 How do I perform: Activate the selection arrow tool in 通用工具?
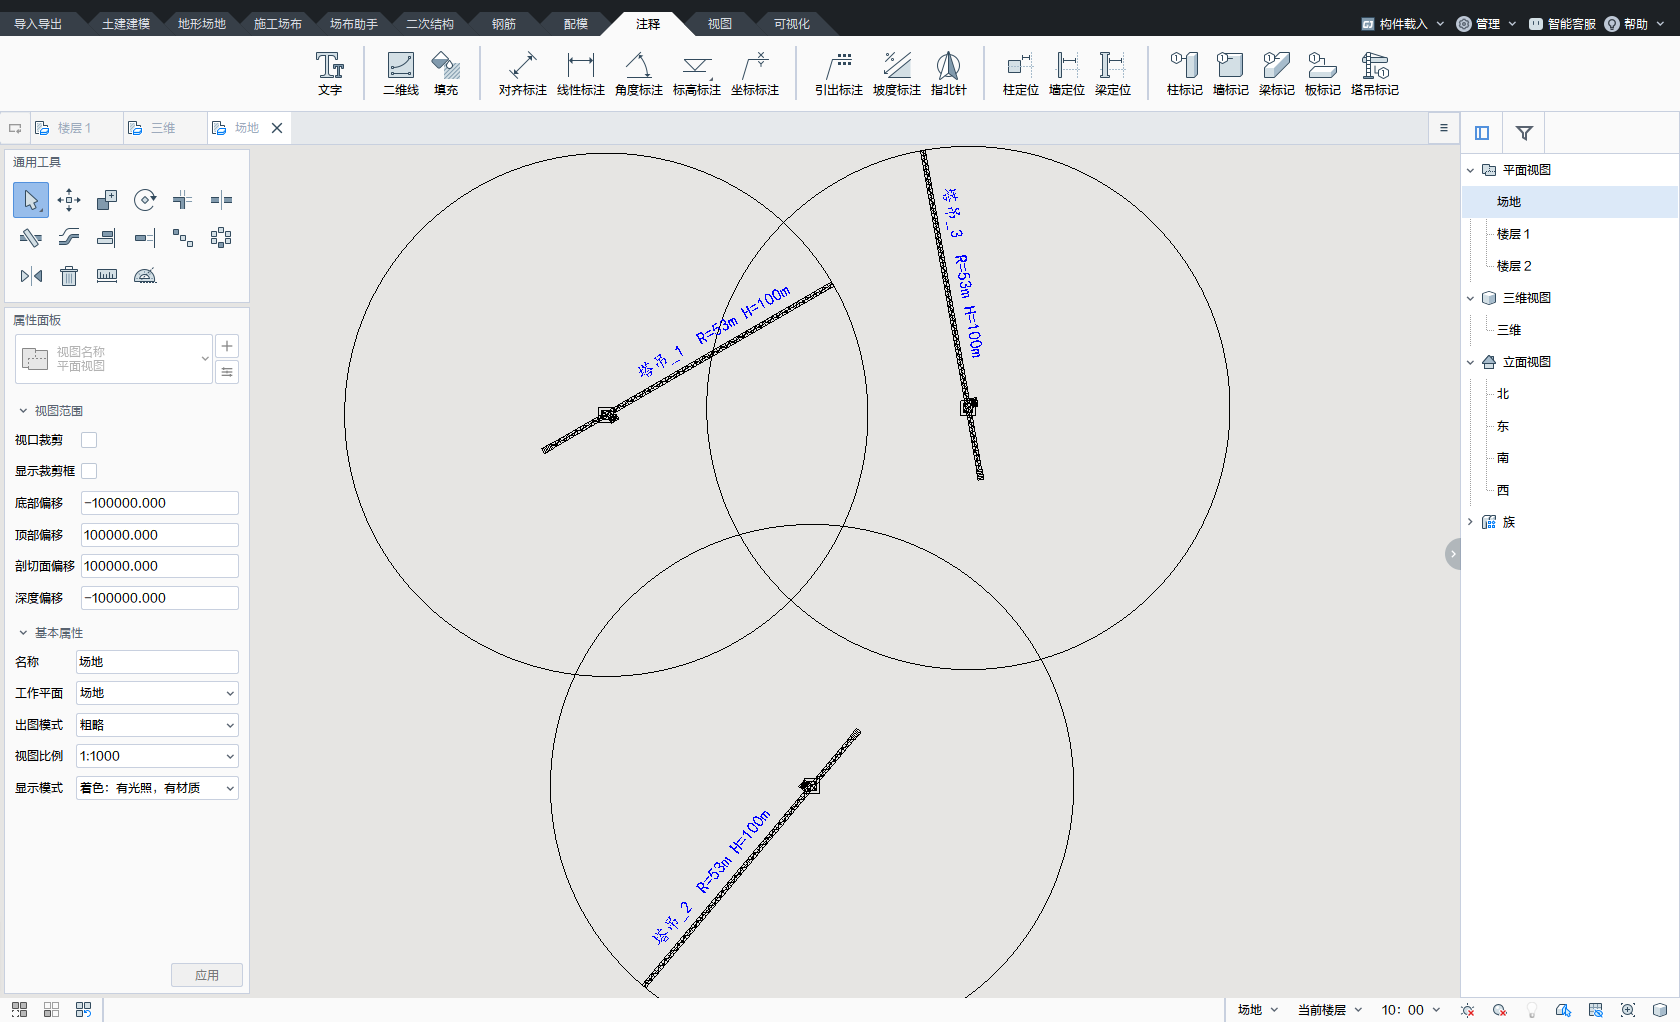[31, 200]
